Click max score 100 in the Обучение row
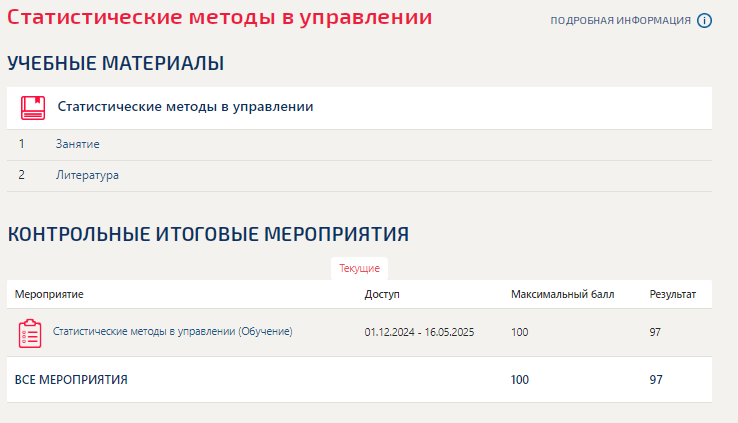The height and width of the screenshot is (423, 738). (x=520, y=332)
